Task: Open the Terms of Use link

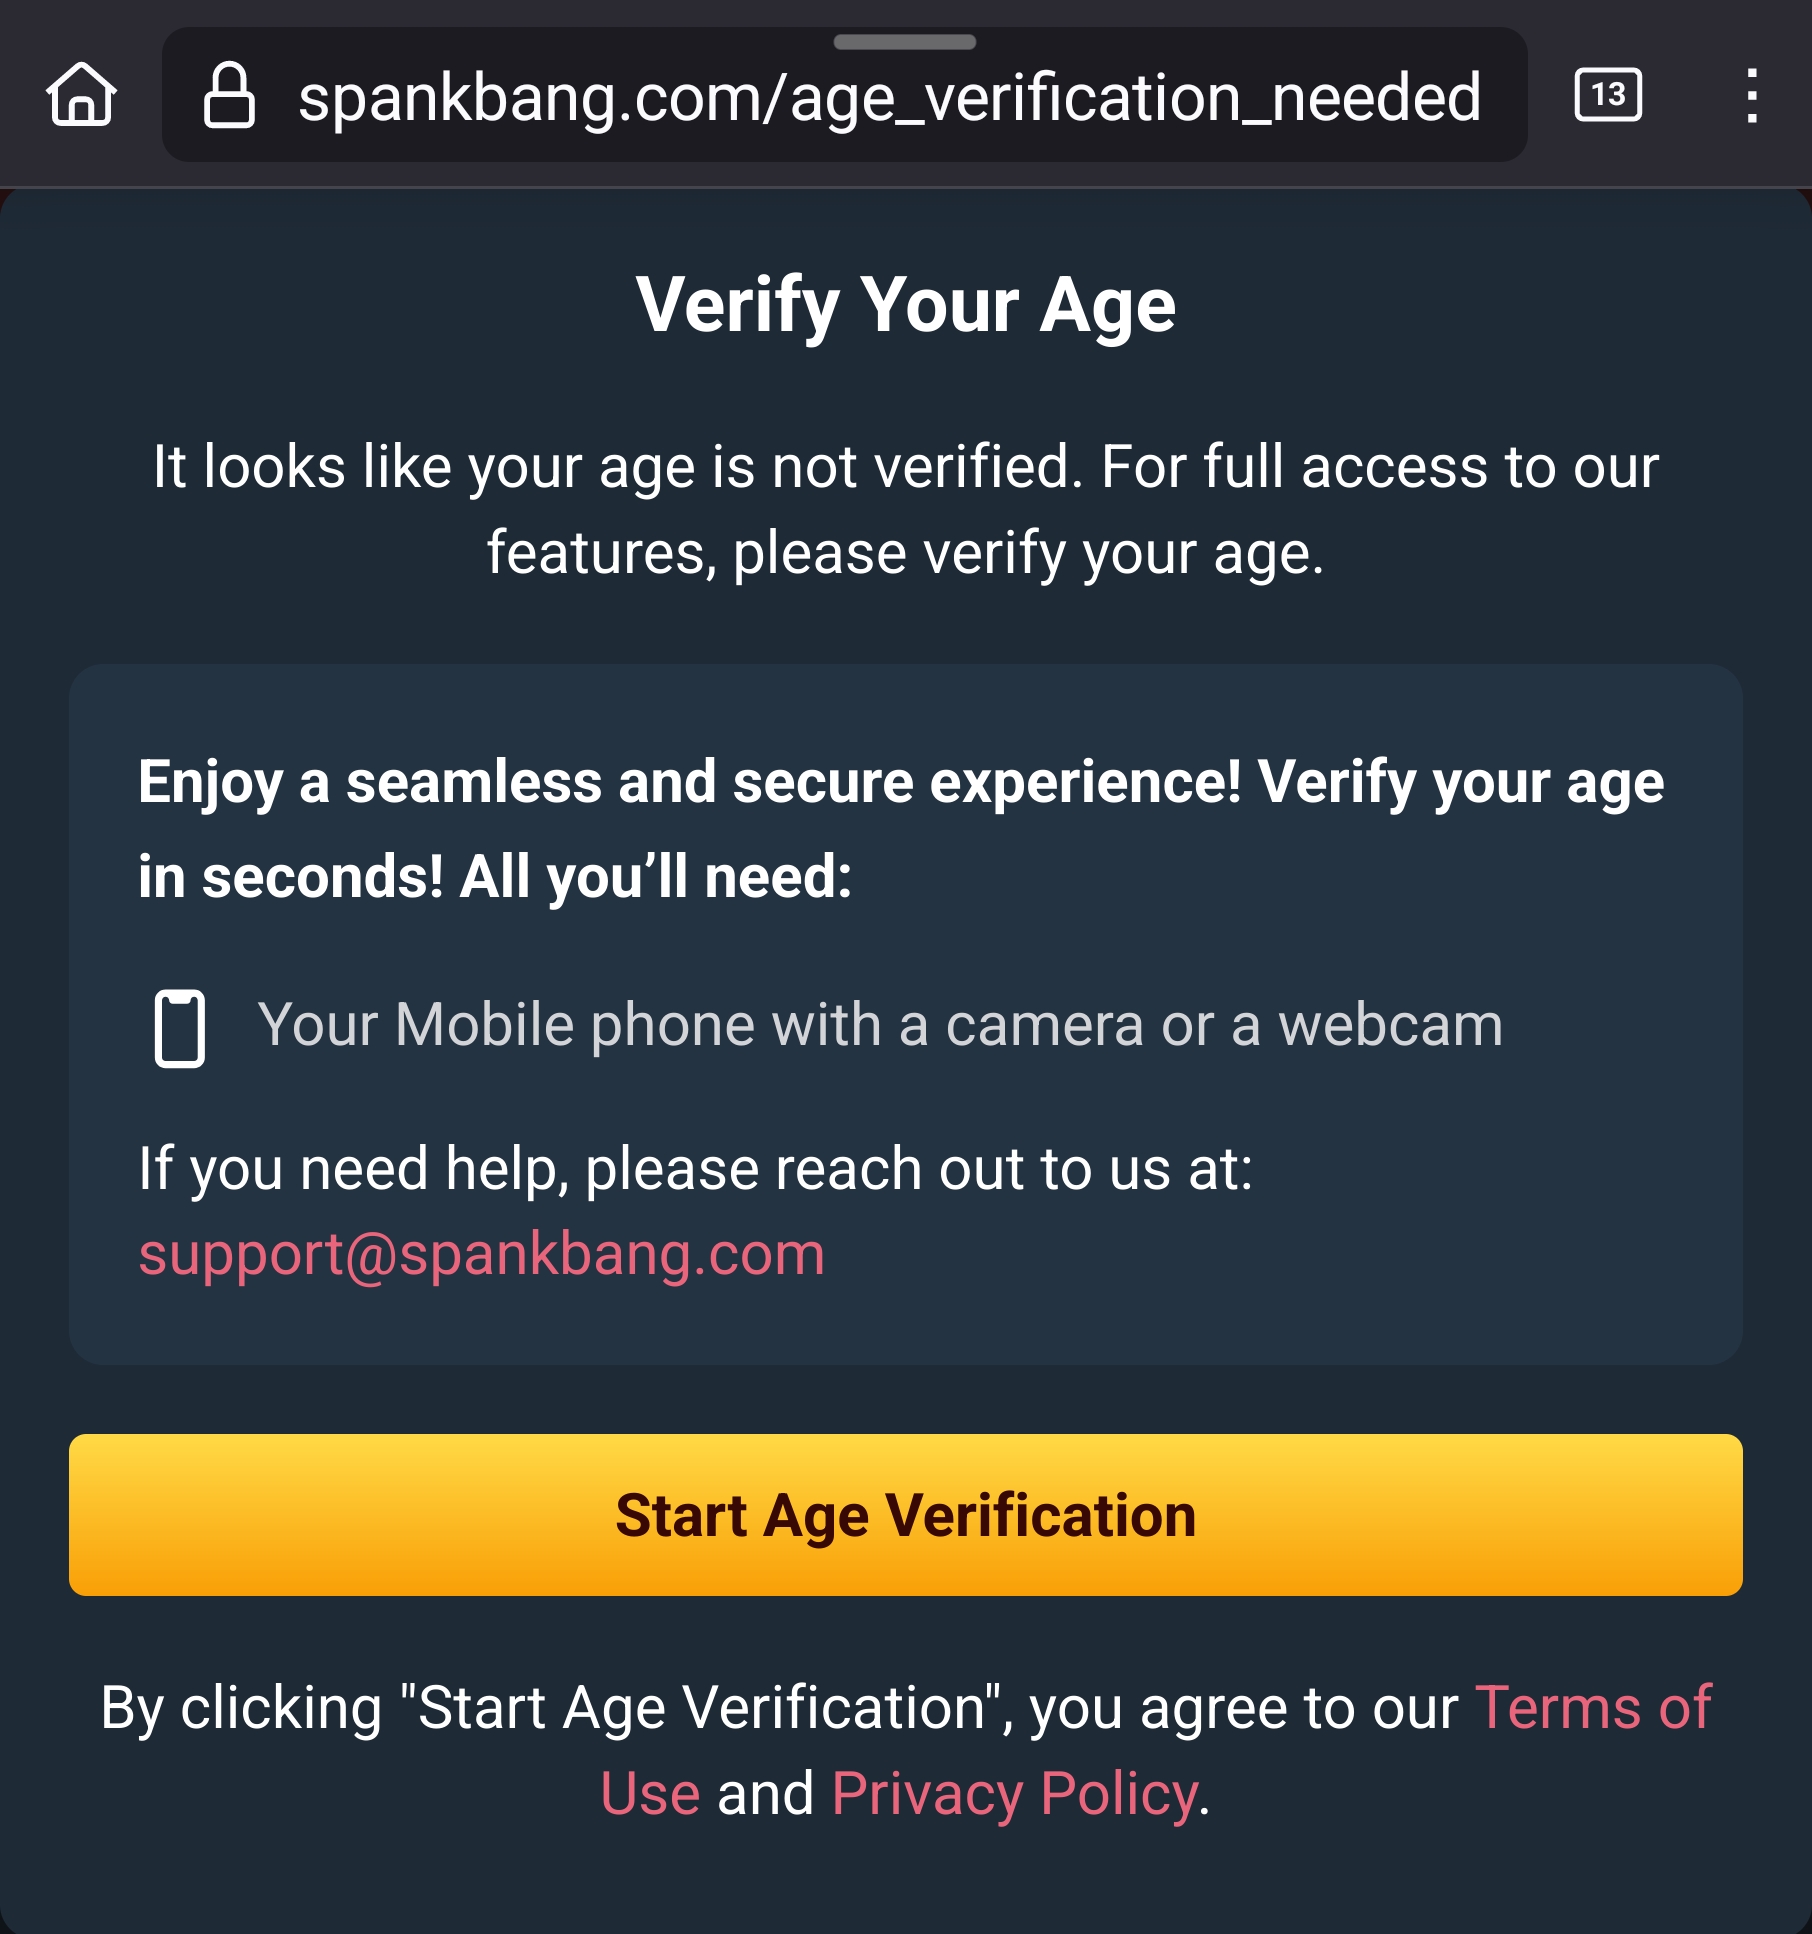Action: click(x=1592, y=1708)
